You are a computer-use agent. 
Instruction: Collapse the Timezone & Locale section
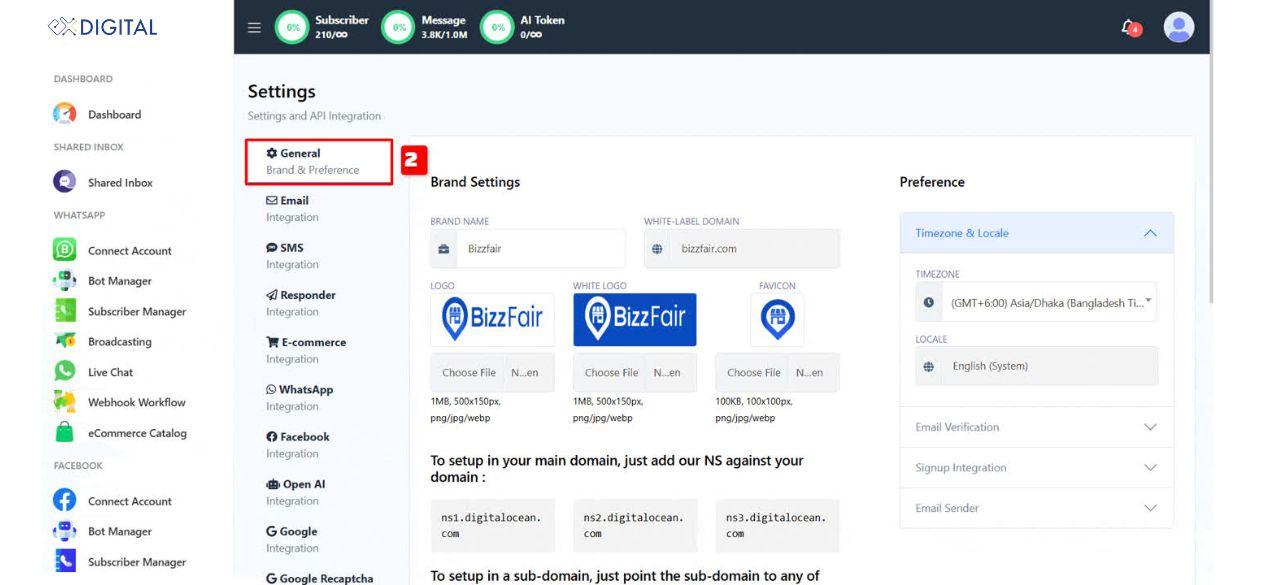[x=1036, y=233]
